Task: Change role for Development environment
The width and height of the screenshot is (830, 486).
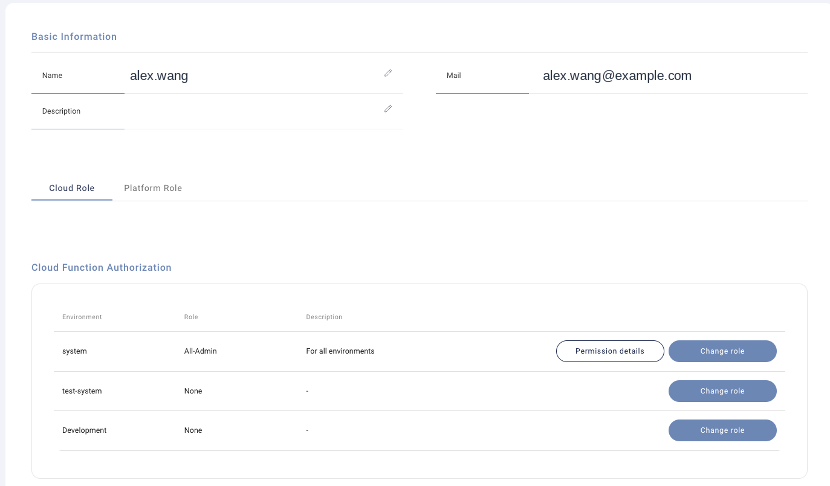Action: click(x=723, y=430)
